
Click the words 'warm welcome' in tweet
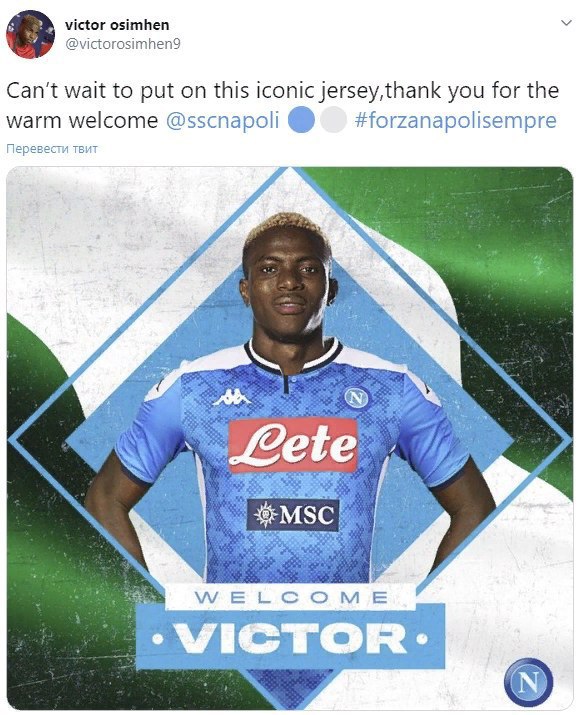point(82,121)
